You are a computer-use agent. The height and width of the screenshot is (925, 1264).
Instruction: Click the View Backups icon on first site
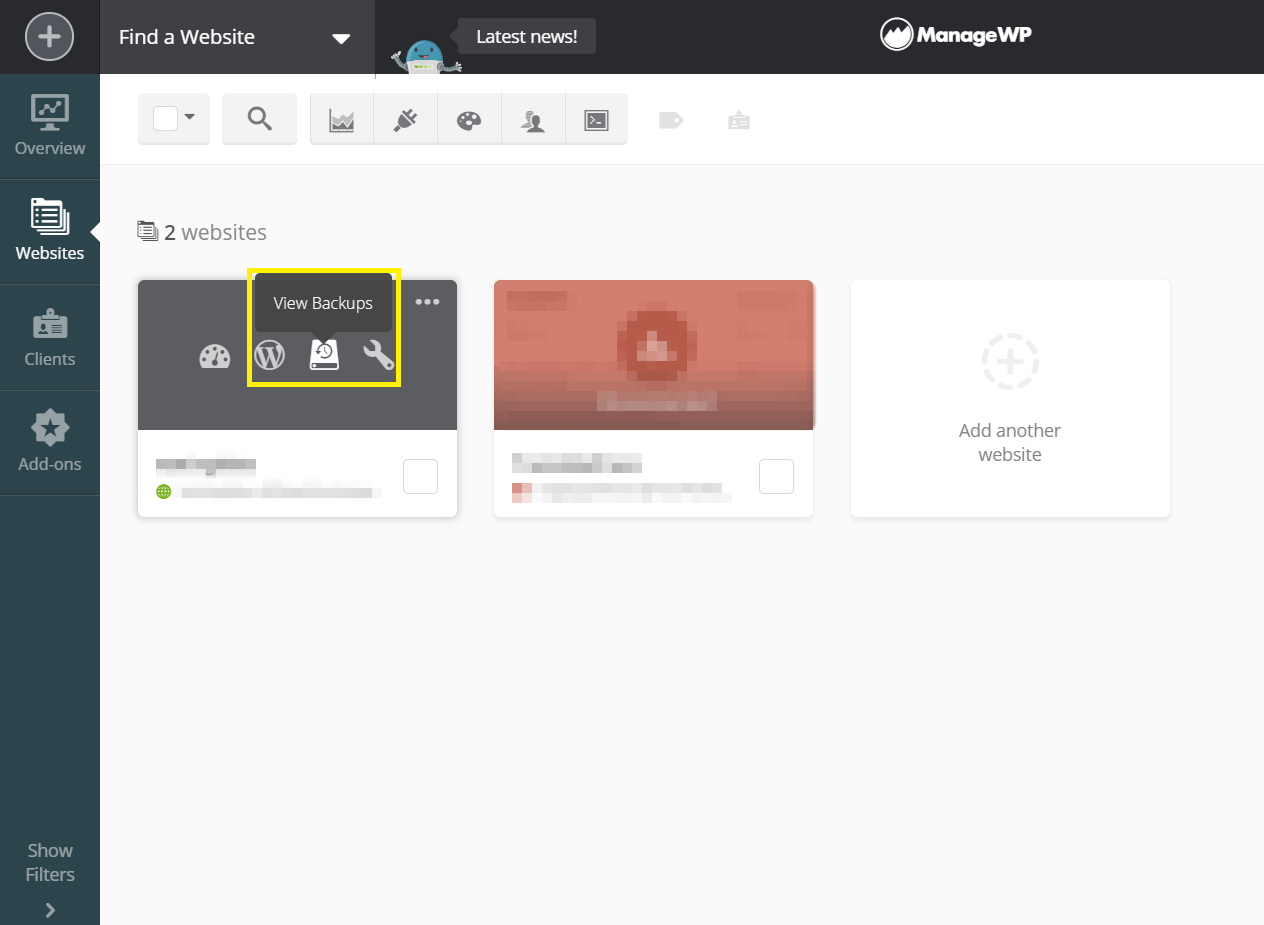324,355
